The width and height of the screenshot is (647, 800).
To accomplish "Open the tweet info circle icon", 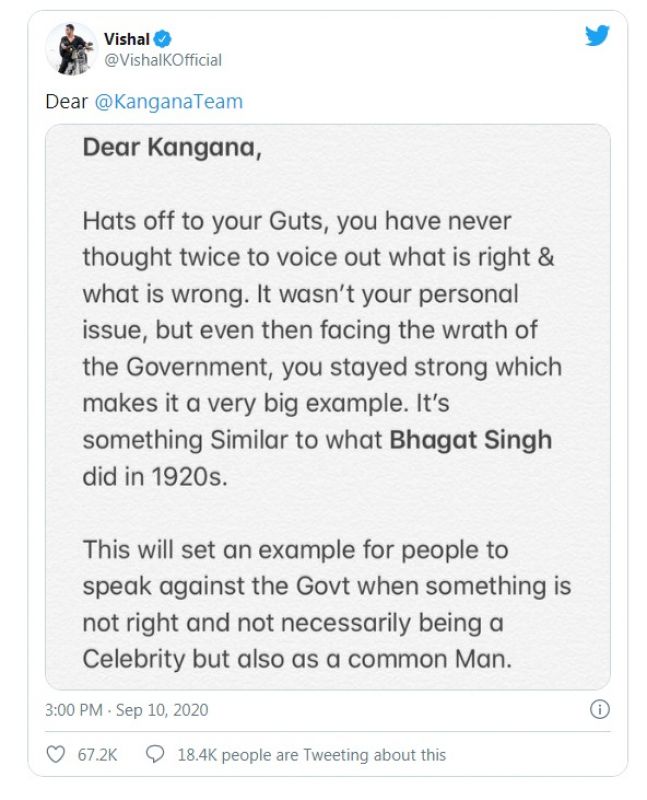I will [599, 710].
